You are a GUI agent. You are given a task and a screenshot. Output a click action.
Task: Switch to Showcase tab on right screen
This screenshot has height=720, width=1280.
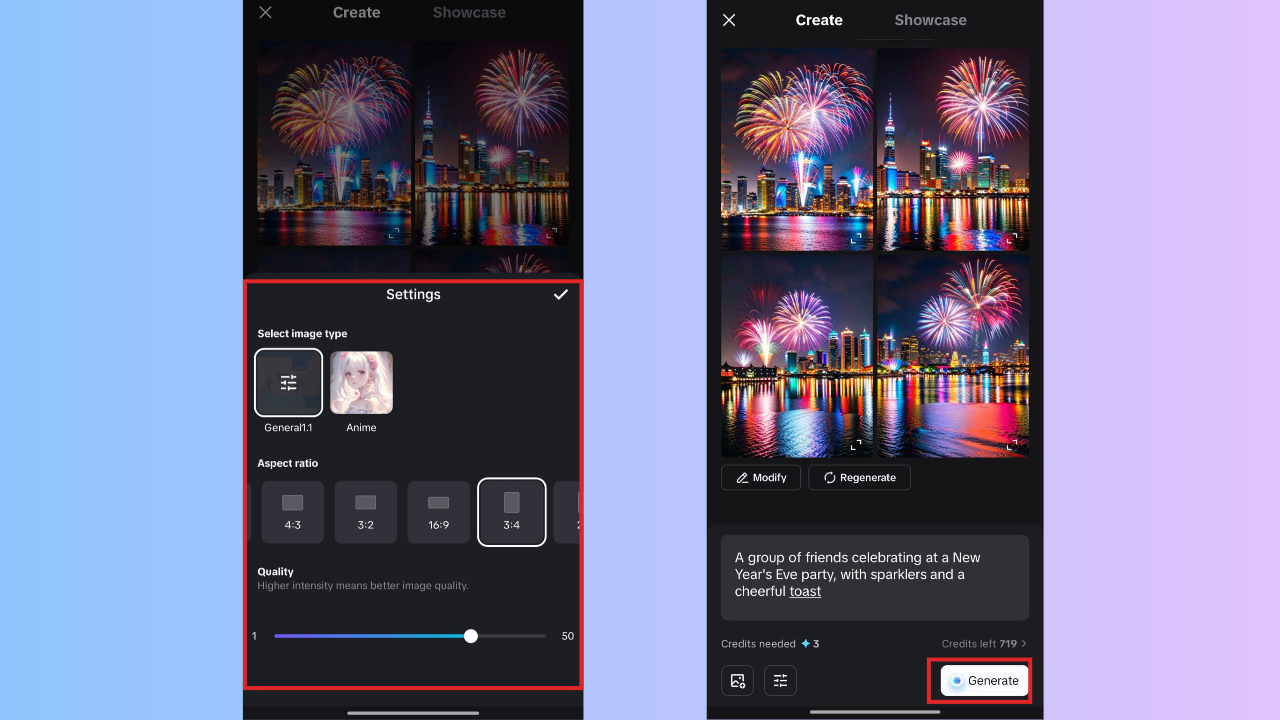pos(930,20)
